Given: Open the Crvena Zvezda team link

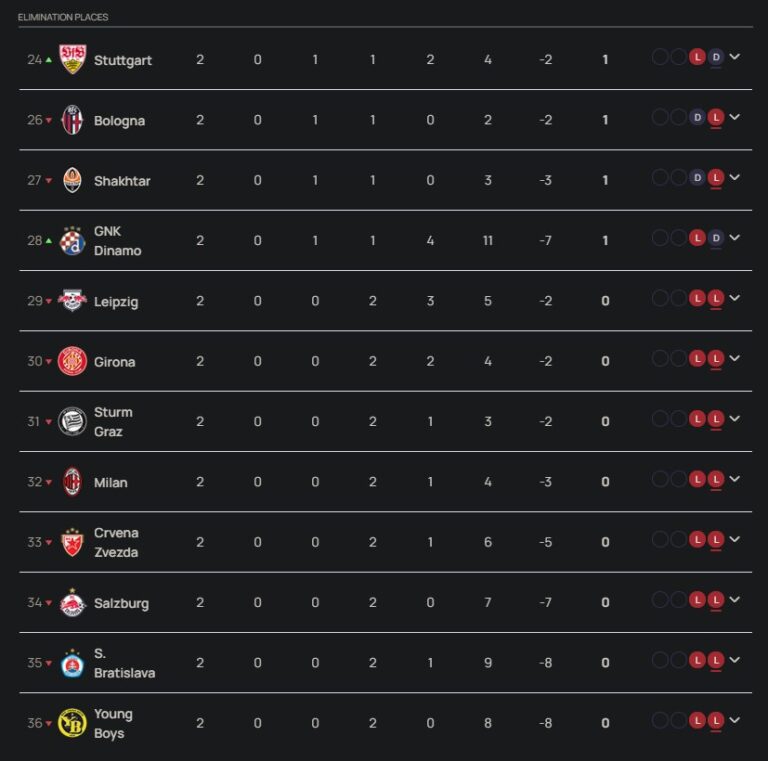Looking at the screenshot, I should pyautogui.click(x=116, y=542).
